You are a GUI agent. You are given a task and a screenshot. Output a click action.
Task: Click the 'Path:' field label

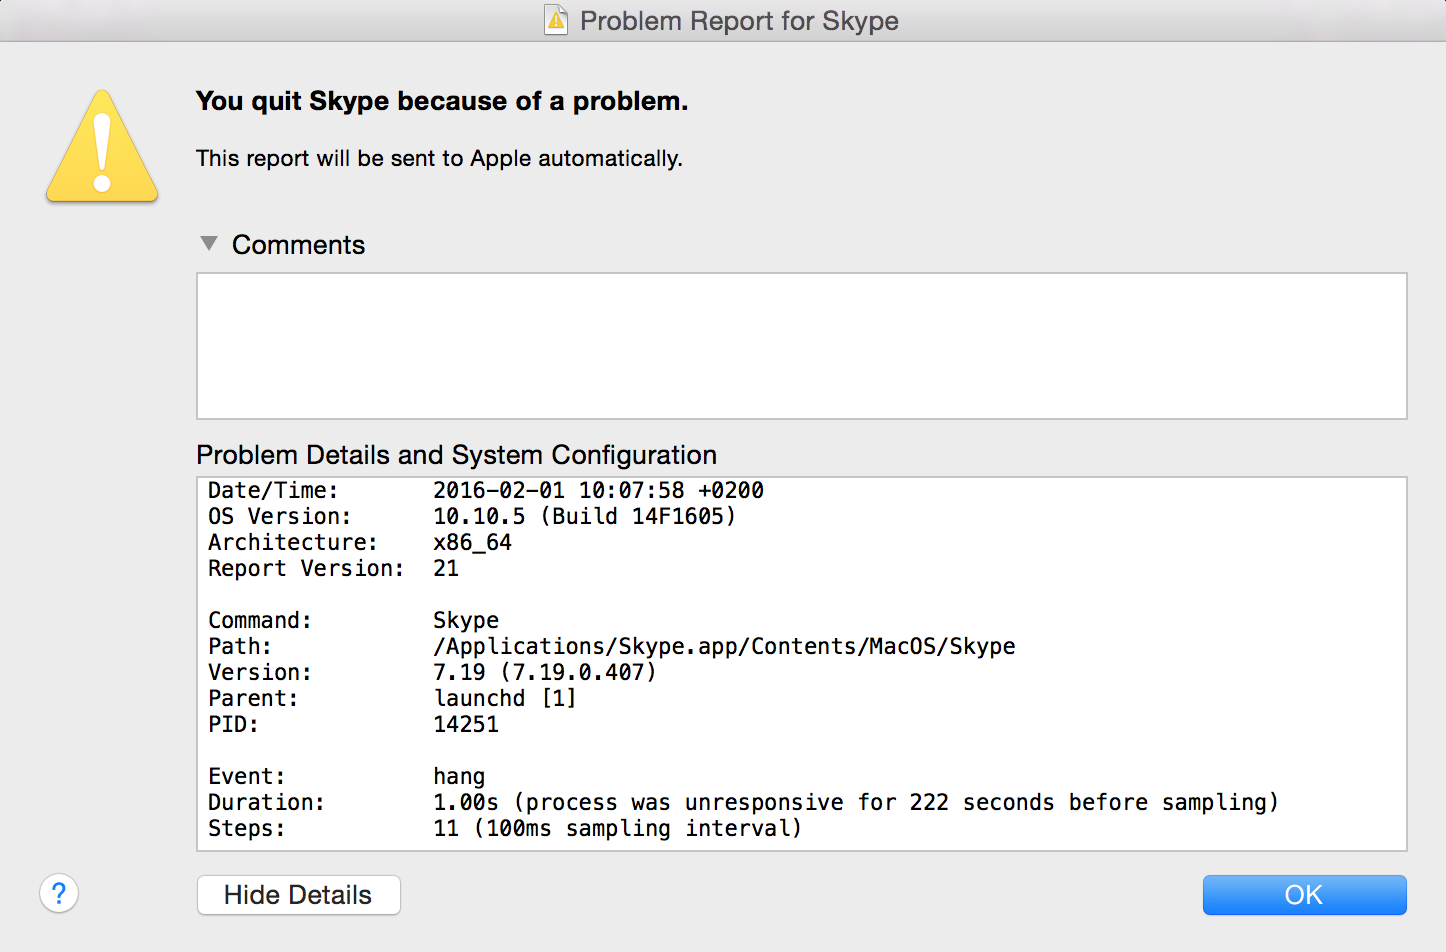[240, 646]
